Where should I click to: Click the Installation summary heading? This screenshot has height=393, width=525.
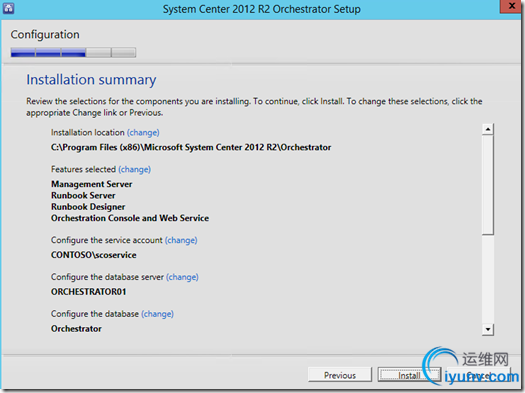pyautogui.click(x=91, y=80)
